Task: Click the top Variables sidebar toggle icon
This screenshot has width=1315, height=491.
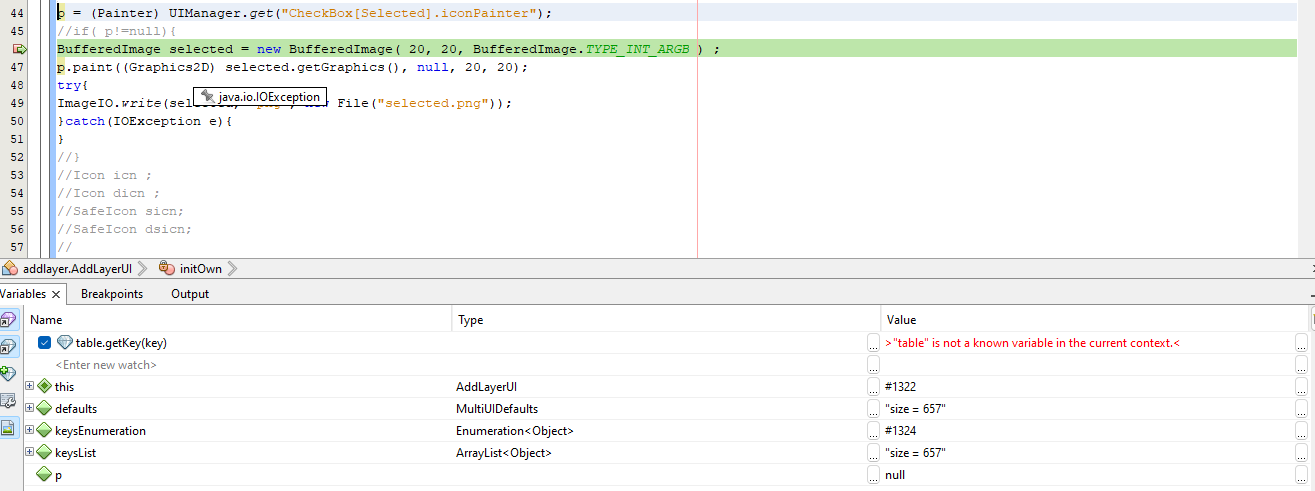Action: 9,320
